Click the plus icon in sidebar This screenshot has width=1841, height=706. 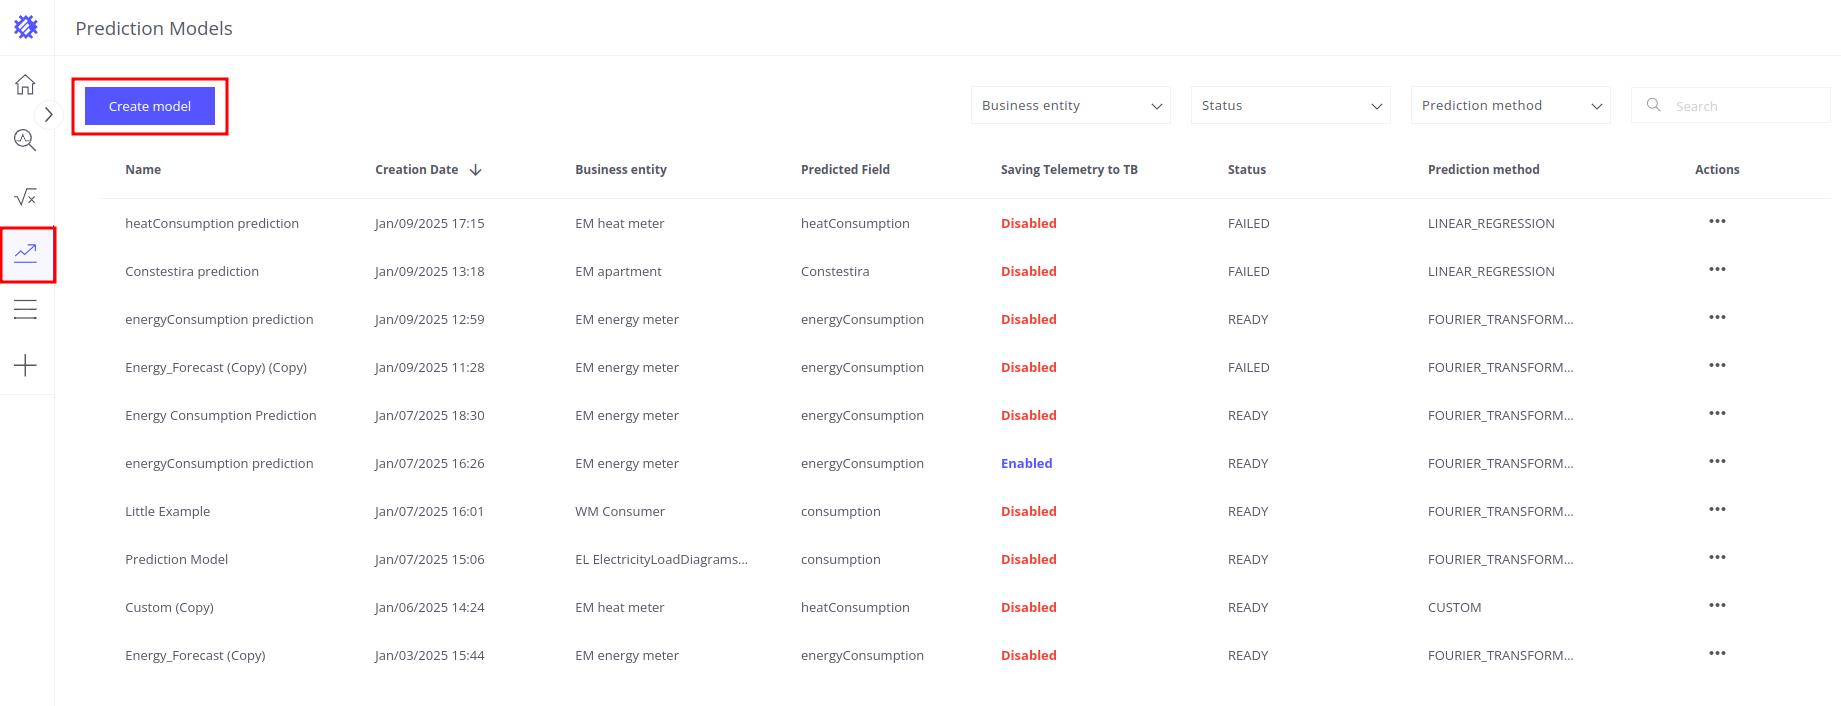25,366
